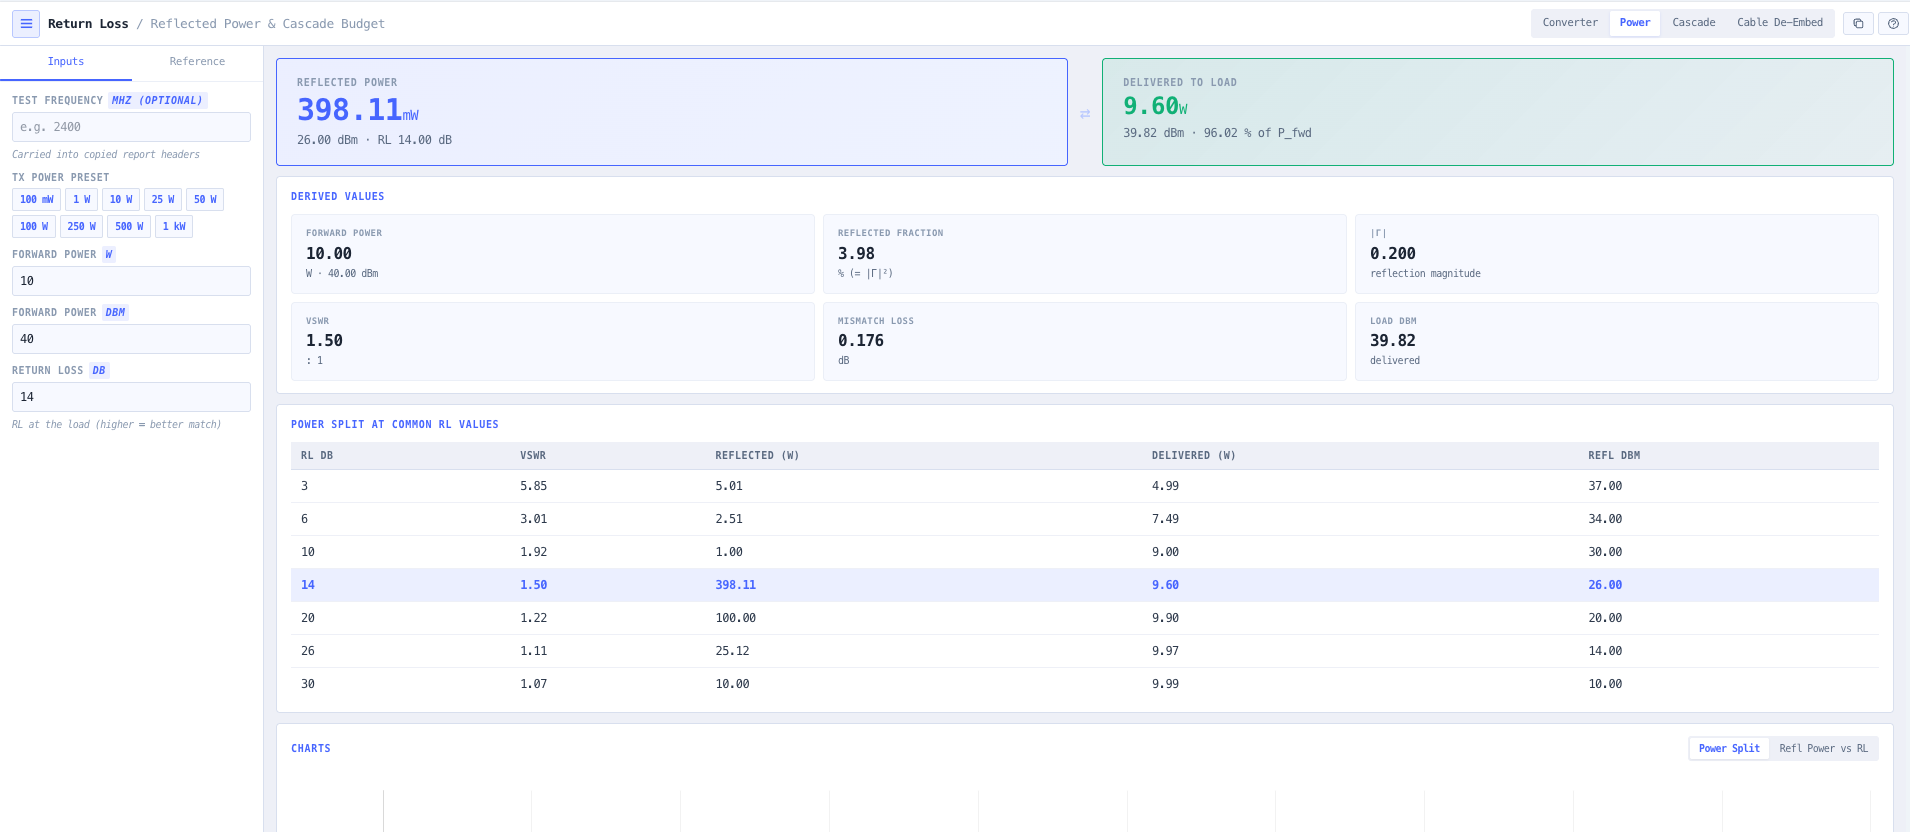The height and width of the screenshot is (832, 1910).
Task: Choose the 25 W power preset
Action: click(x=163, y=199)
